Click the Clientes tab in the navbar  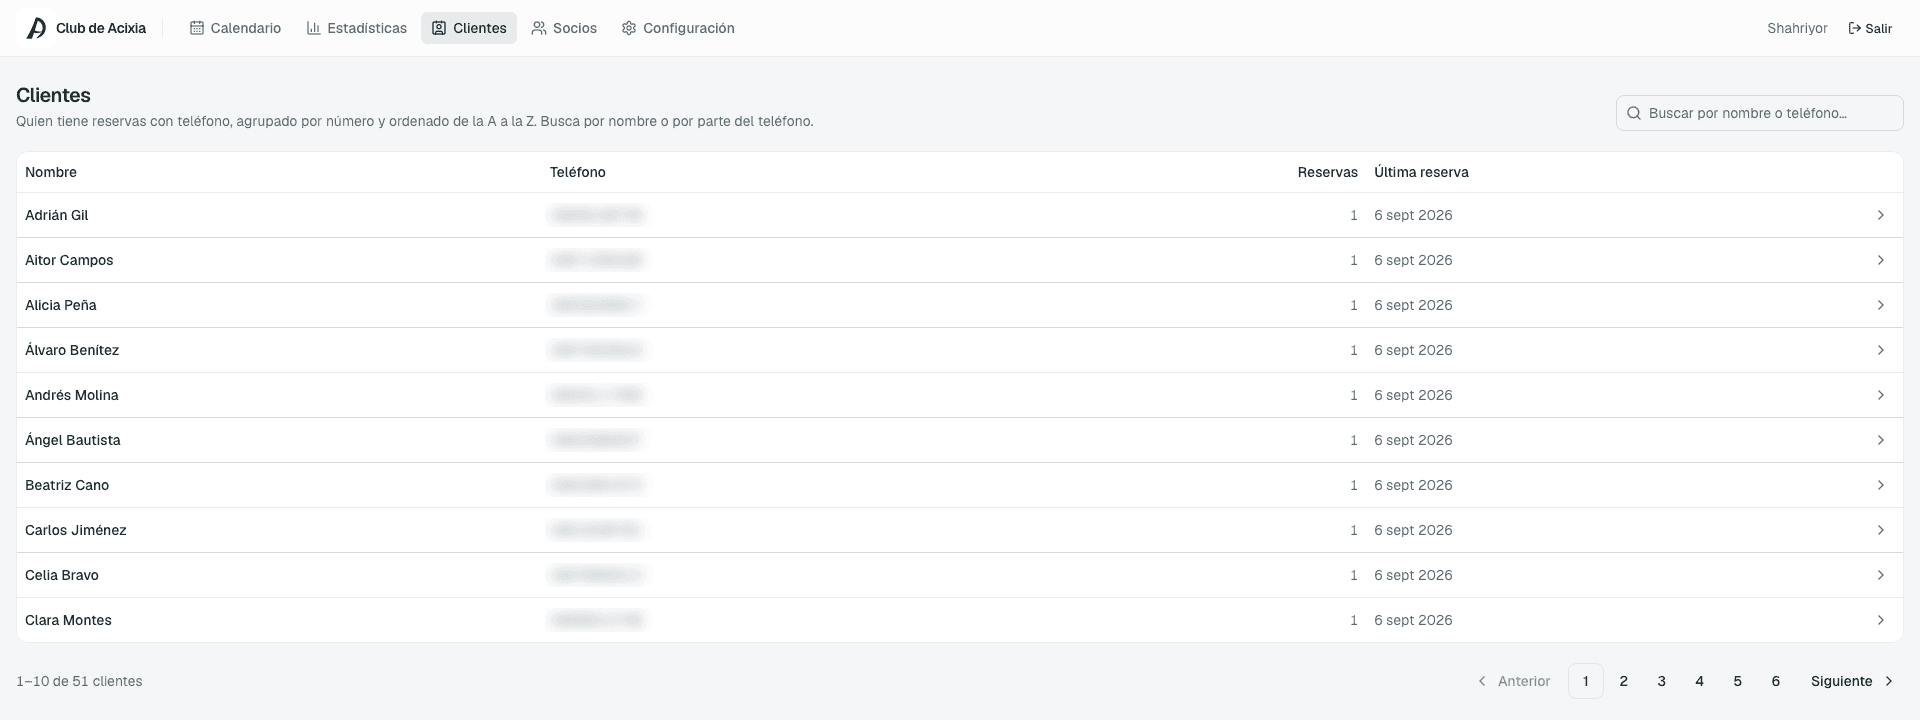click(469, 28)
